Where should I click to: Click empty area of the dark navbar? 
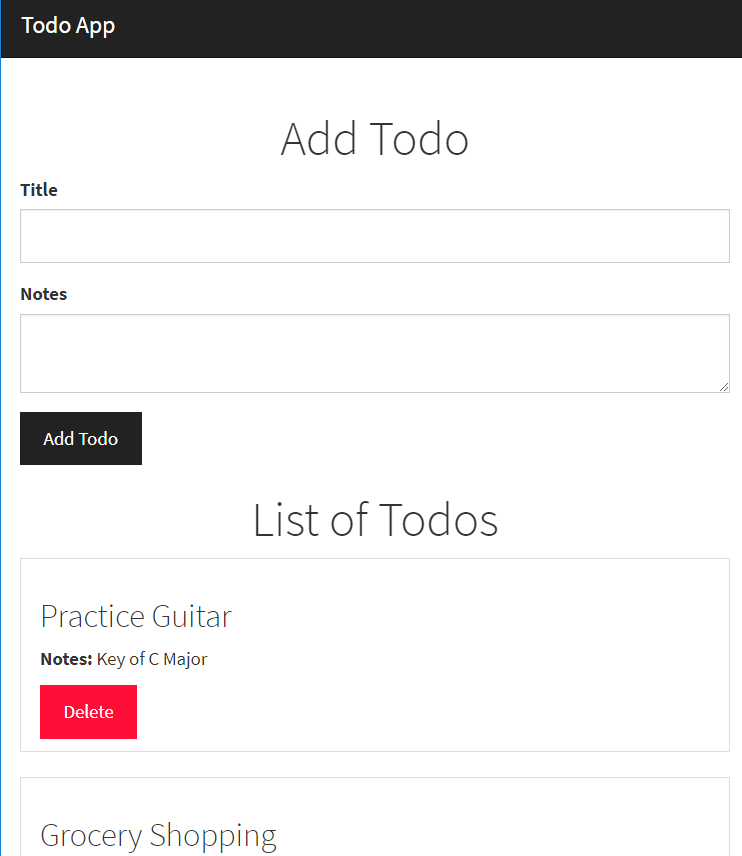(426, 28)
